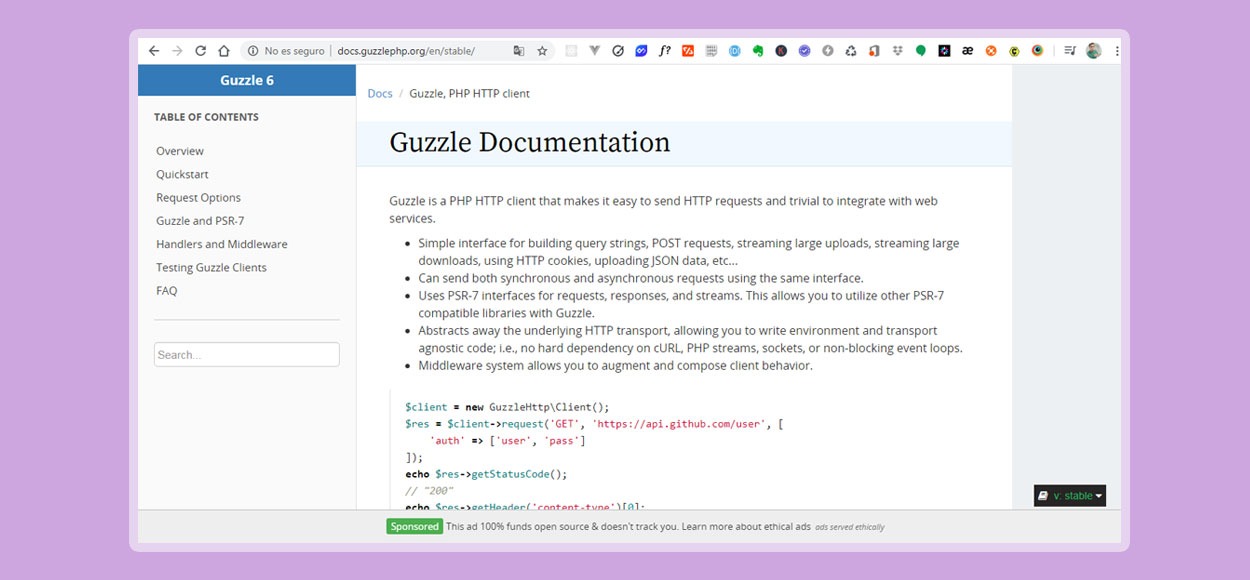1250x580 pixels.
Task: Click the translate page icon in address bar
Action: 518,51
